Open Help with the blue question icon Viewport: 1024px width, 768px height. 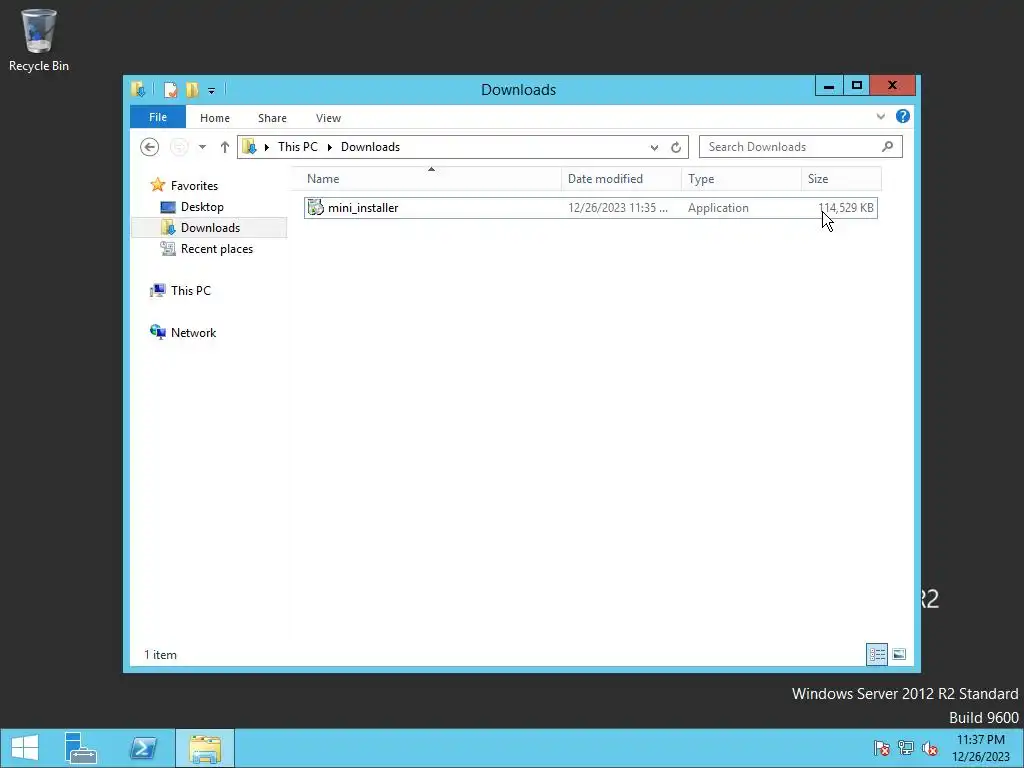(903, 116)
